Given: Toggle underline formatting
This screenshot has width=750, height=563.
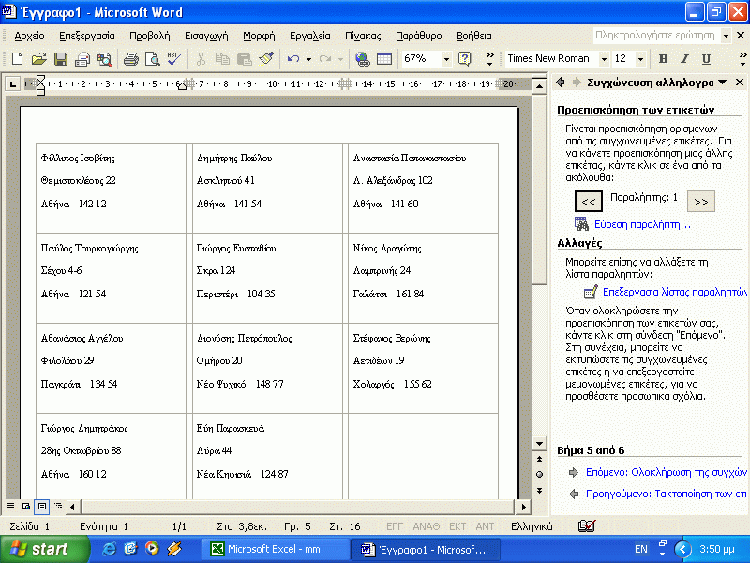Looking at the screenshot, I should click(706, 59).
